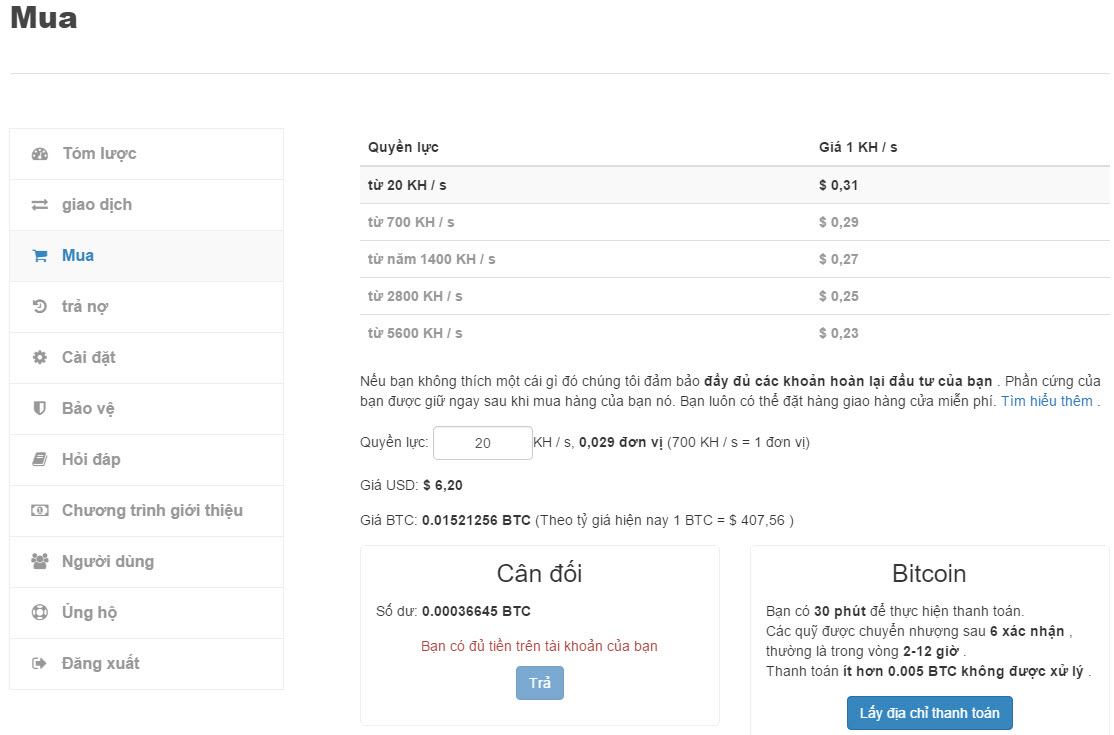Click the exchange arrows icon beside giao dịch
The height and width of the screenshot is (735, 1114).
40,205
